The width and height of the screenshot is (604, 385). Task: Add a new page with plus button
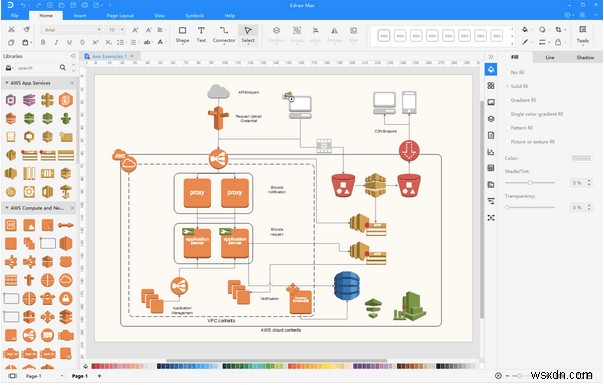tap(99, 376)
